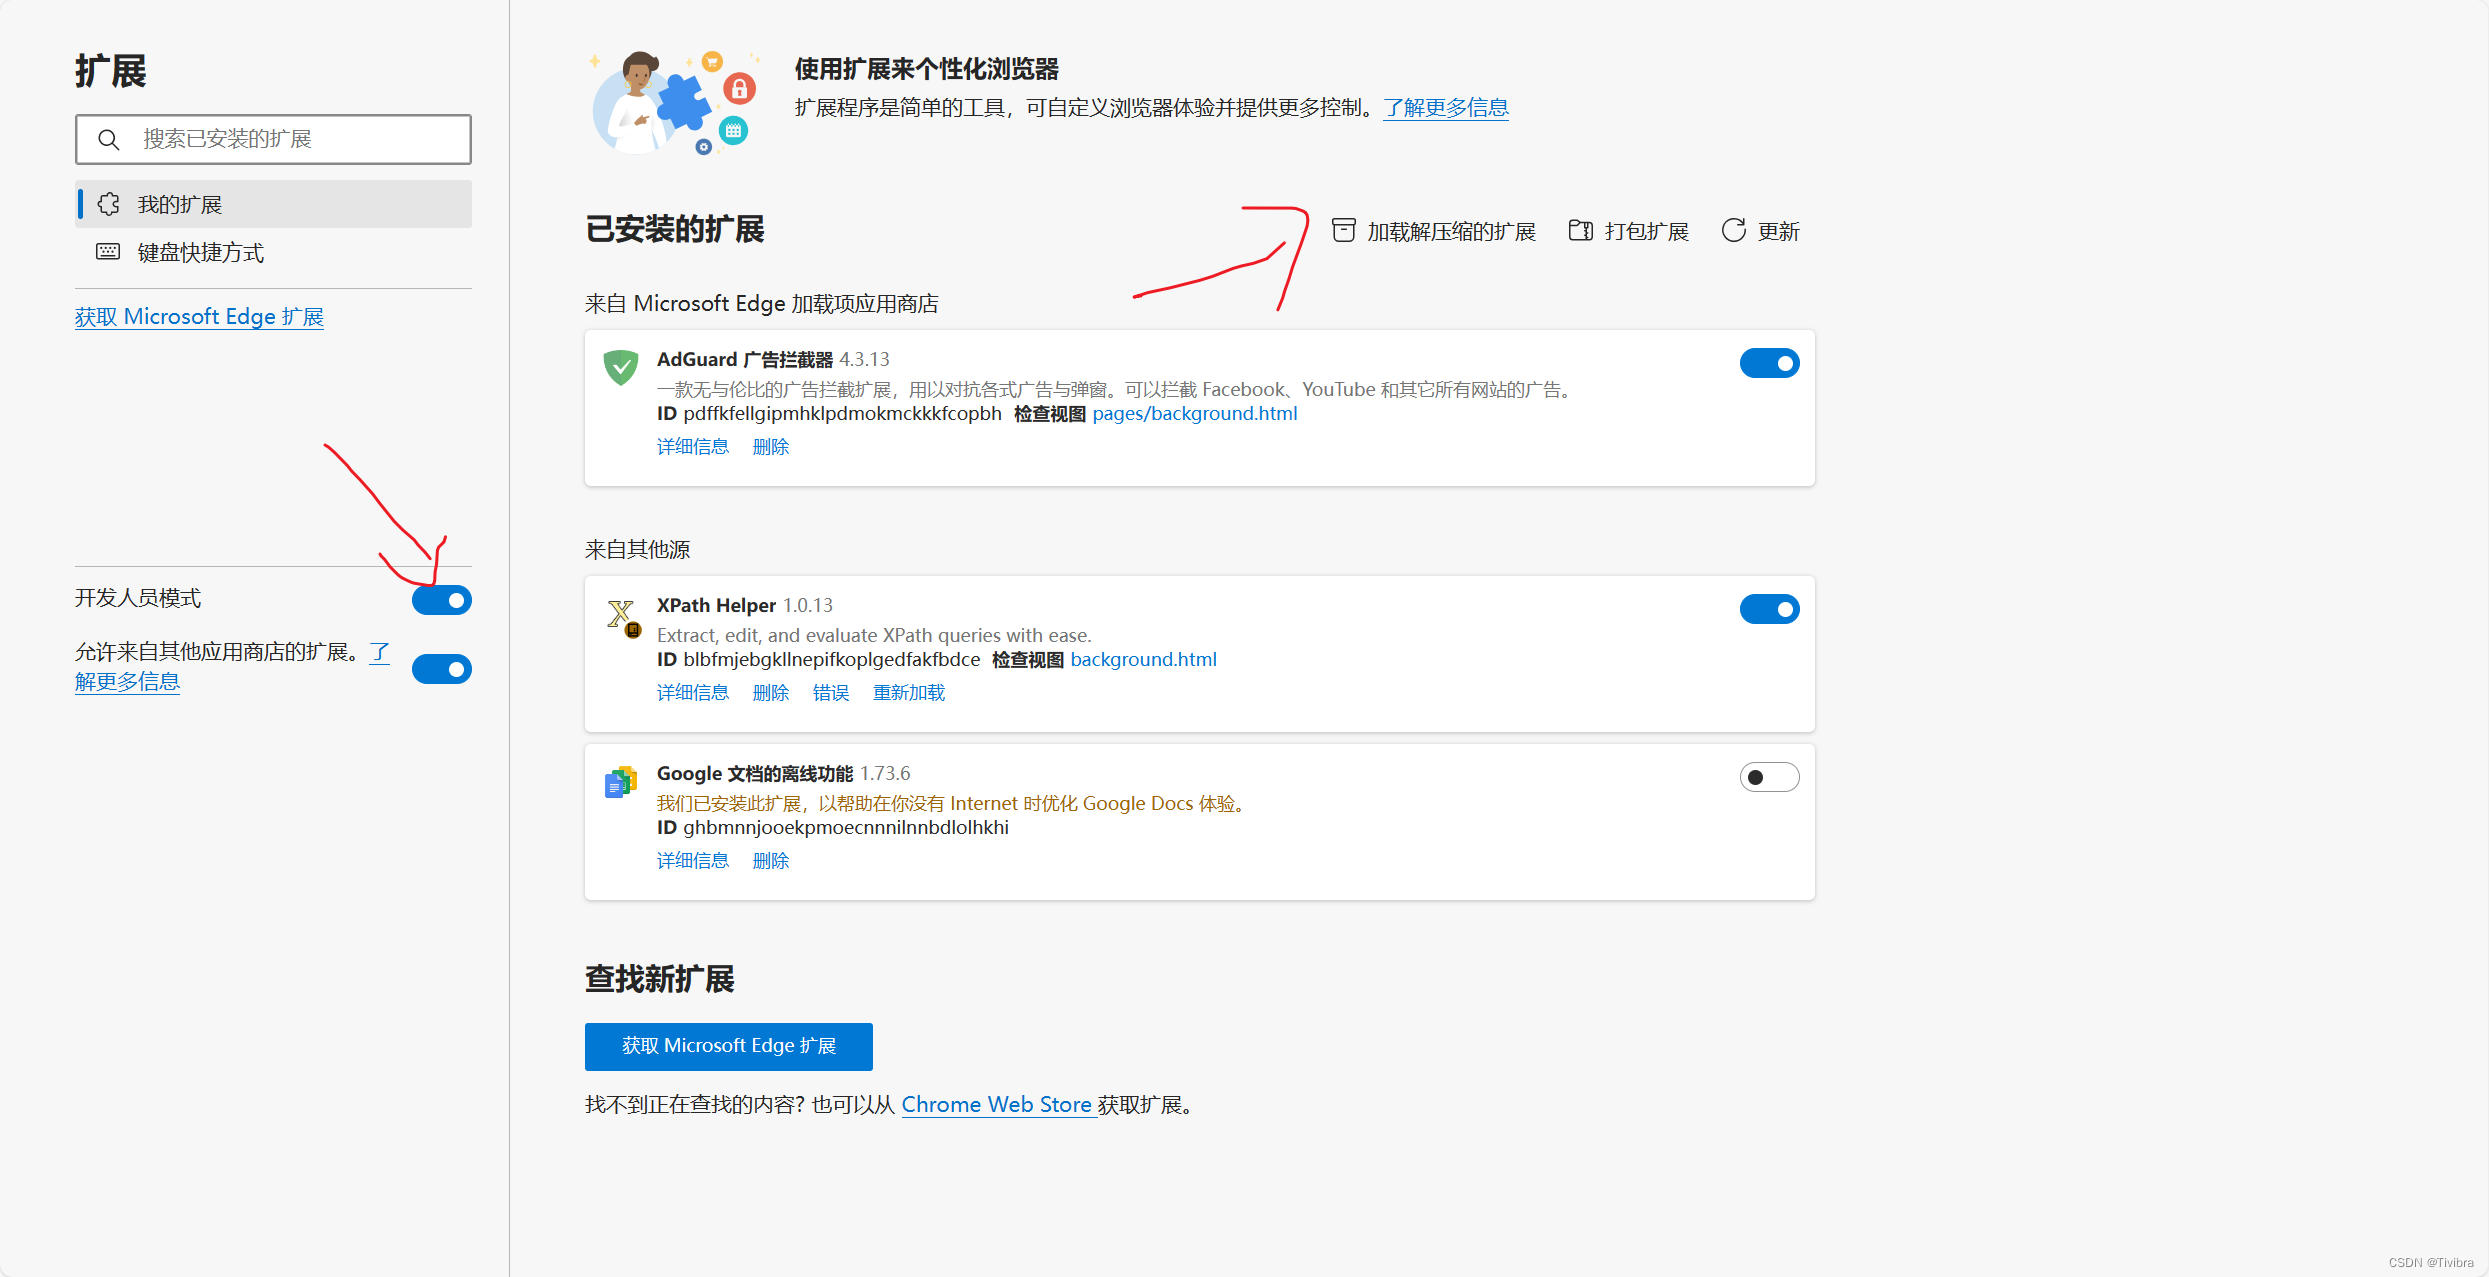
Task: Click the AdGuard green shield icon
Action: pyautogui.click(x=621, y=367)
